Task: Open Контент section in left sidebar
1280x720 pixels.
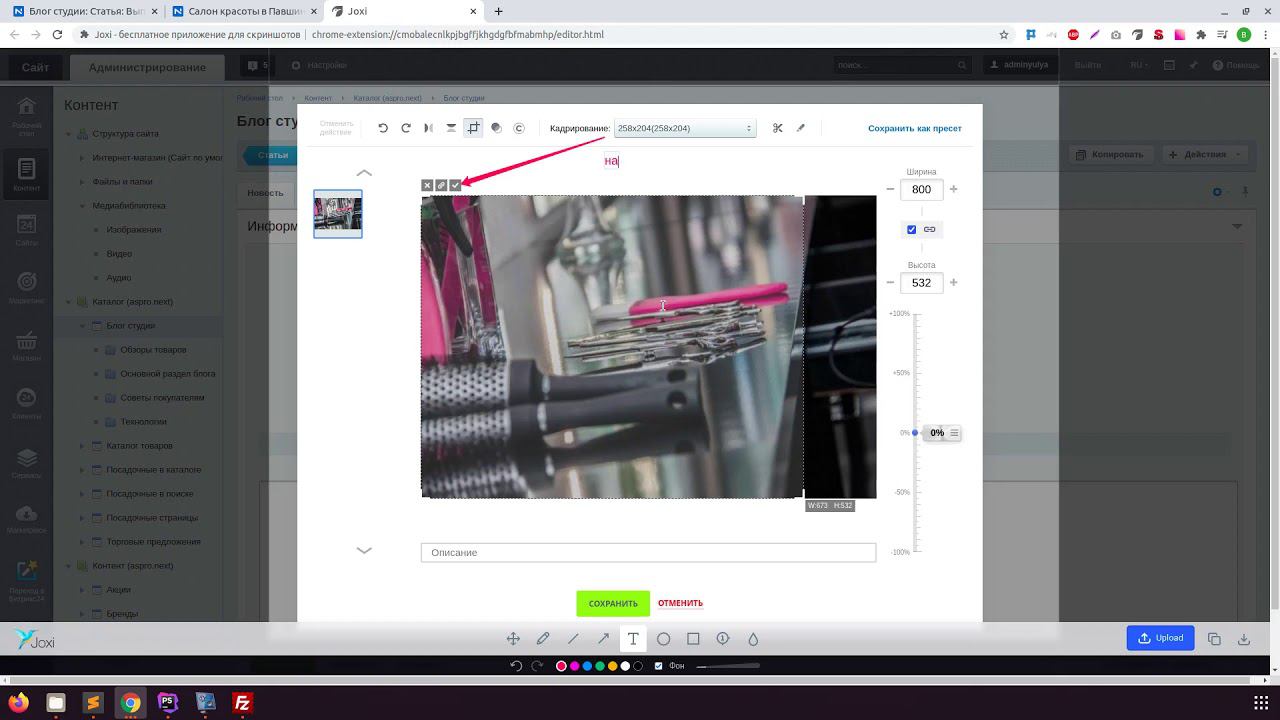Action: [27, 175]
